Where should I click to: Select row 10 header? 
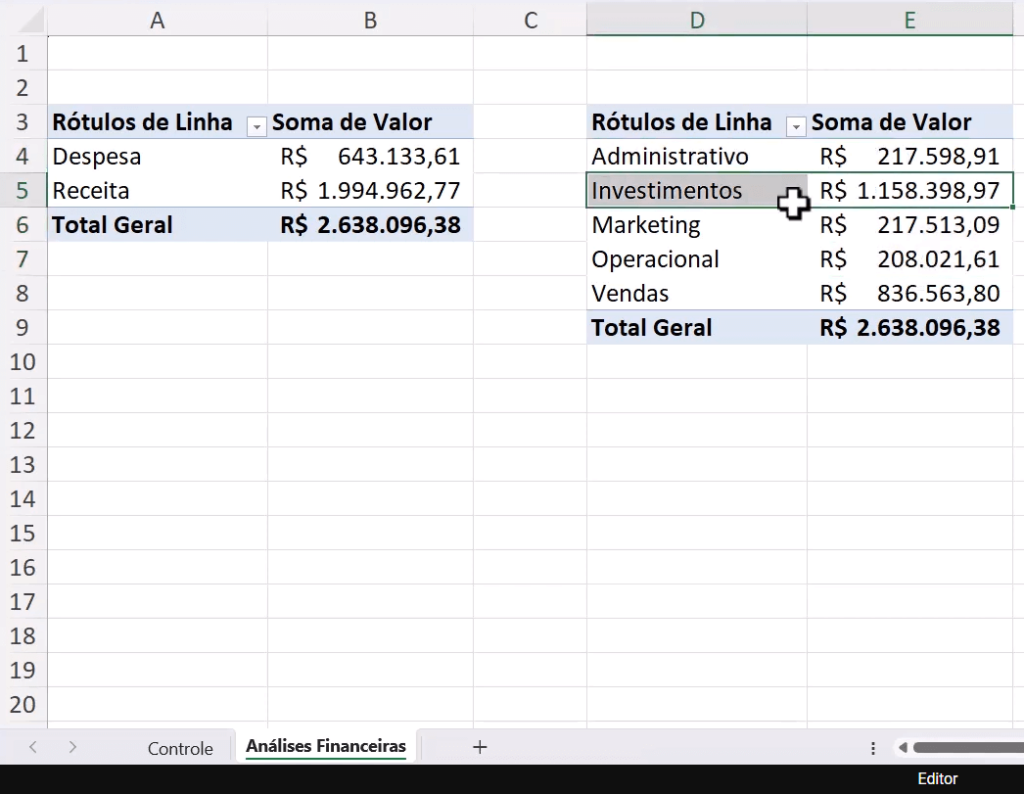coord(23,362)
